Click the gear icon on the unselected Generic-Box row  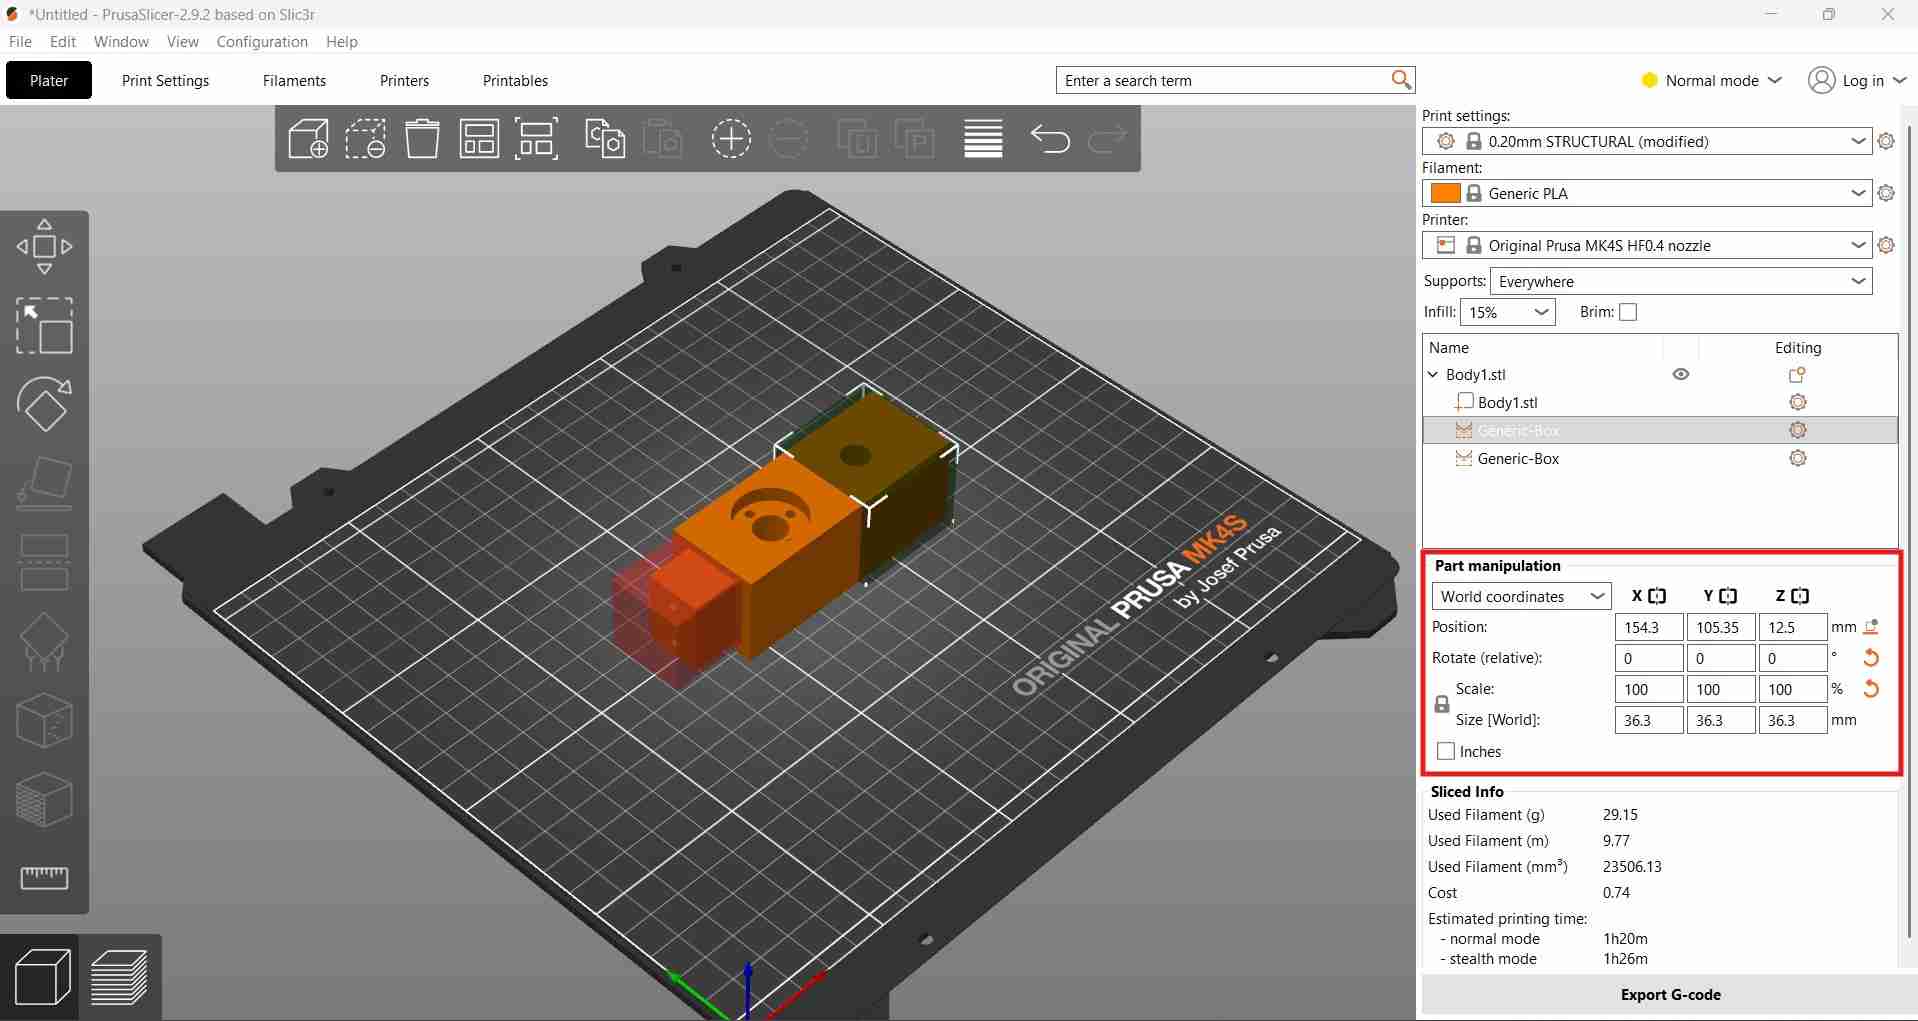1798,458
